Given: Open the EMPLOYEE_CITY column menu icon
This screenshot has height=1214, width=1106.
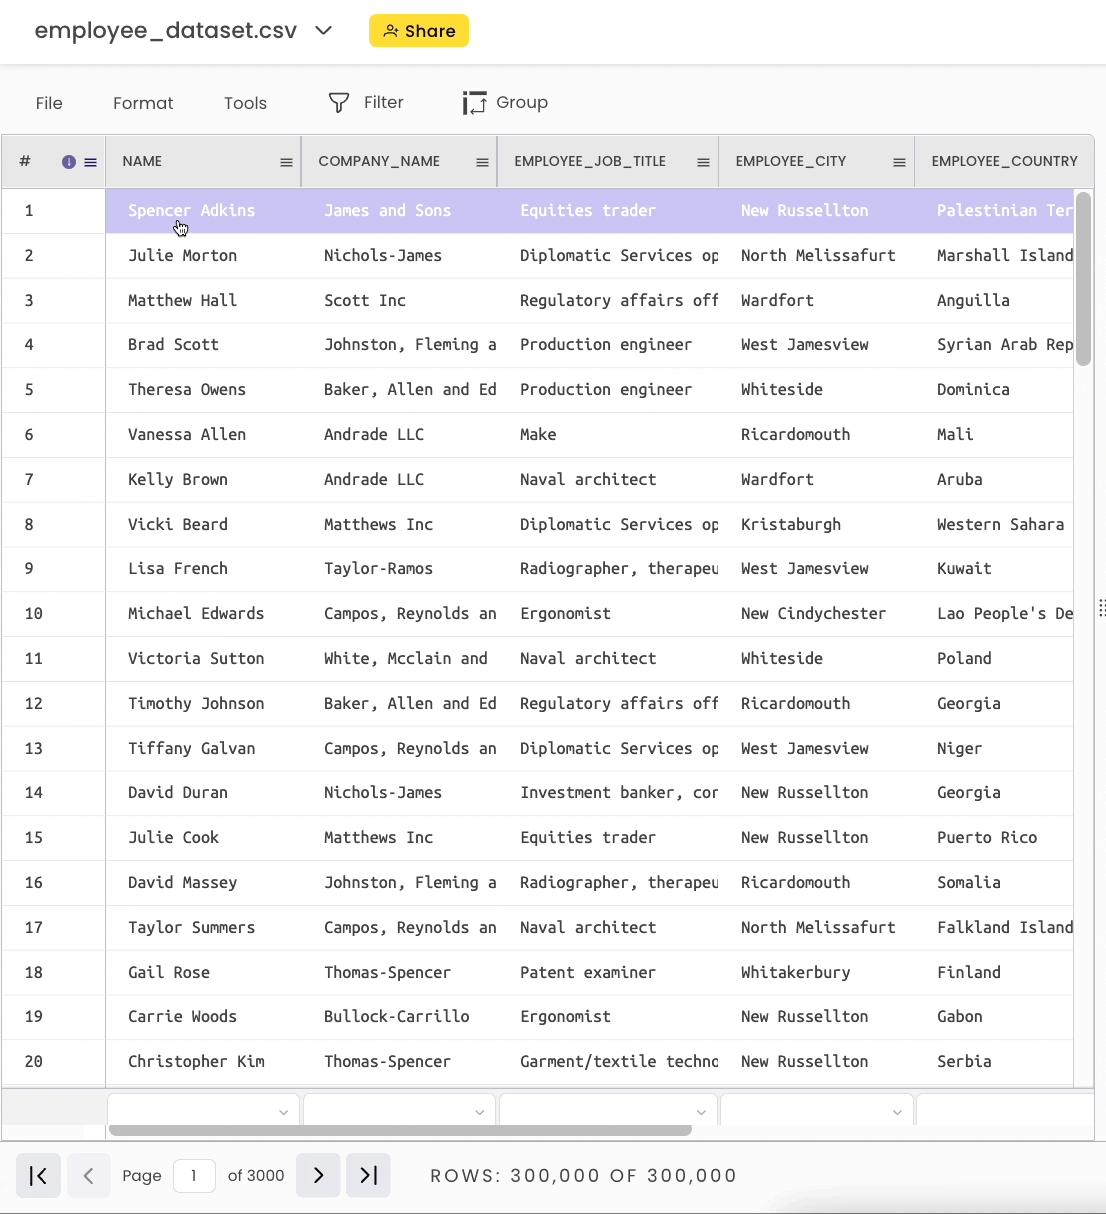Looking at the screenshot, I should coord(899,162).
